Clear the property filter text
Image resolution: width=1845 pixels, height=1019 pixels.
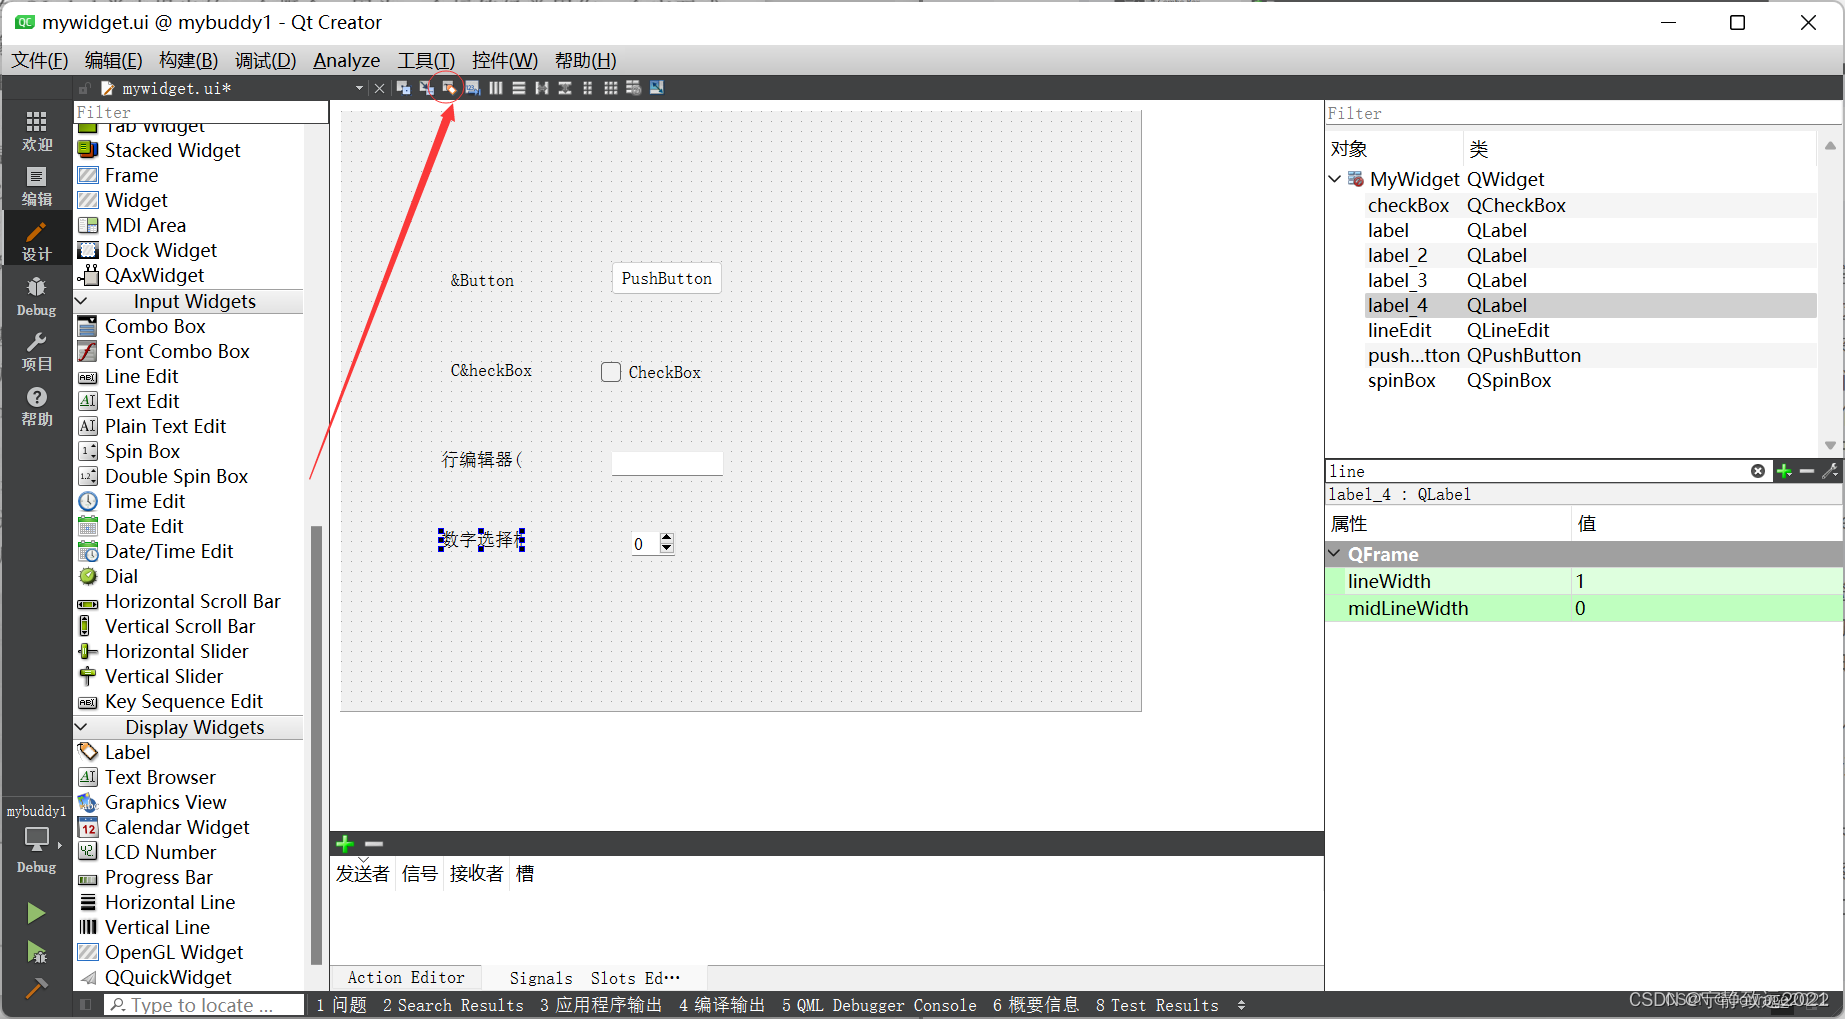1758,471
